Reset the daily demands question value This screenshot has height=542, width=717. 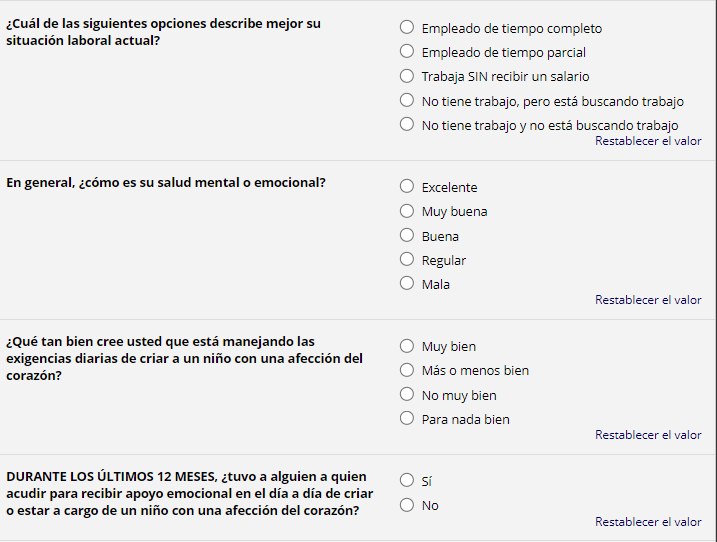[648, 435]
